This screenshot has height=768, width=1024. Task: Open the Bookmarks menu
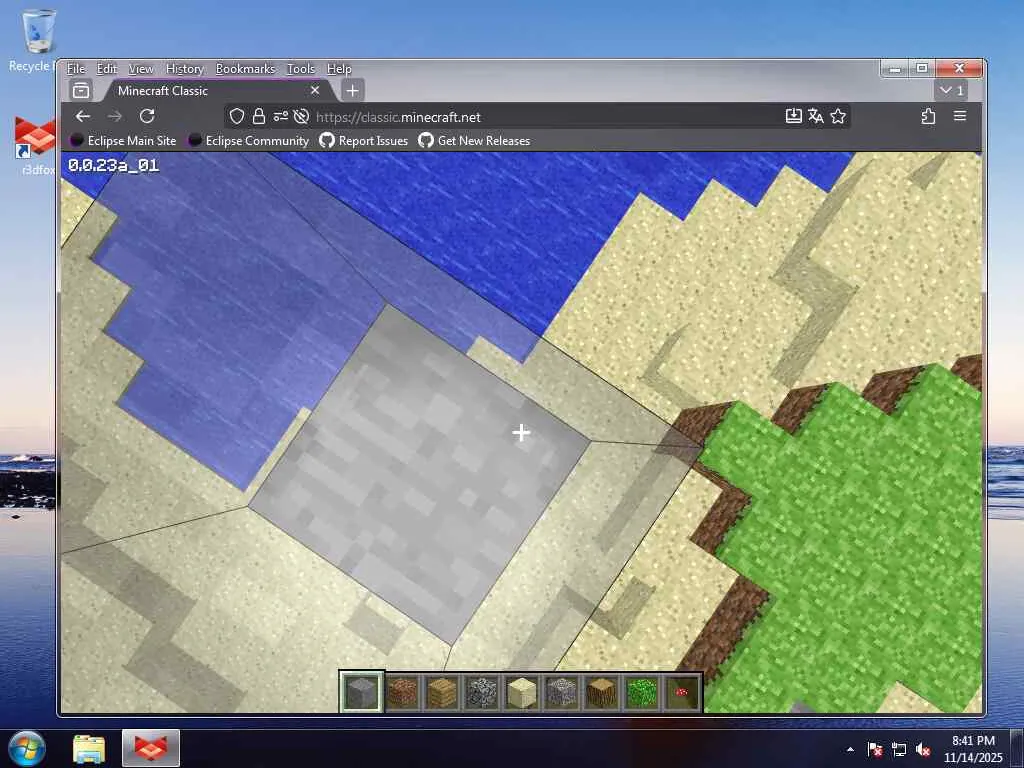(x=246, y=69)
